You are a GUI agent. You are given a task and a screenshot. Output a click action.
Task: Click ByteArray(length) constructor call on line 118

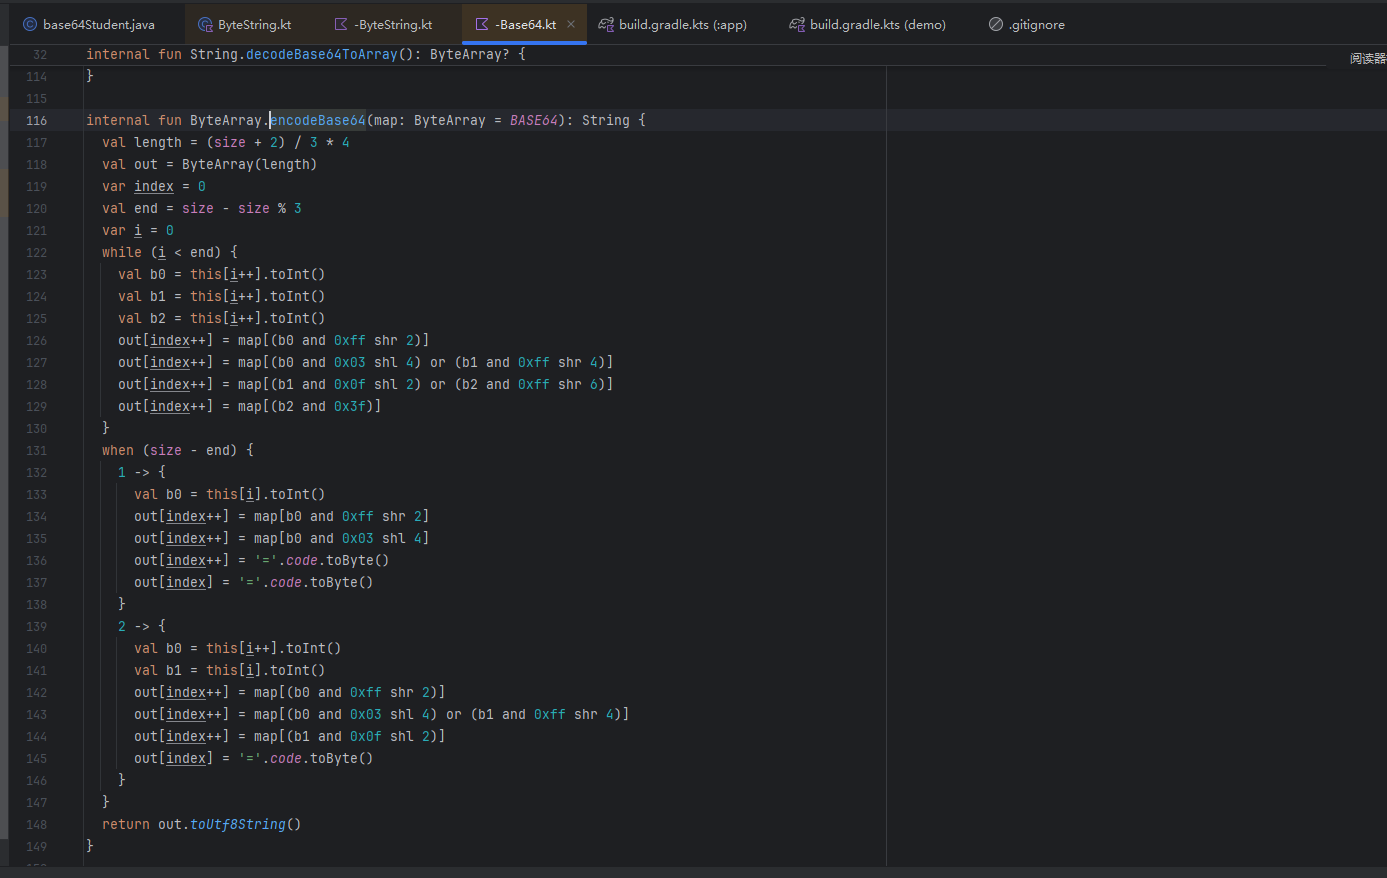(249, 164)
